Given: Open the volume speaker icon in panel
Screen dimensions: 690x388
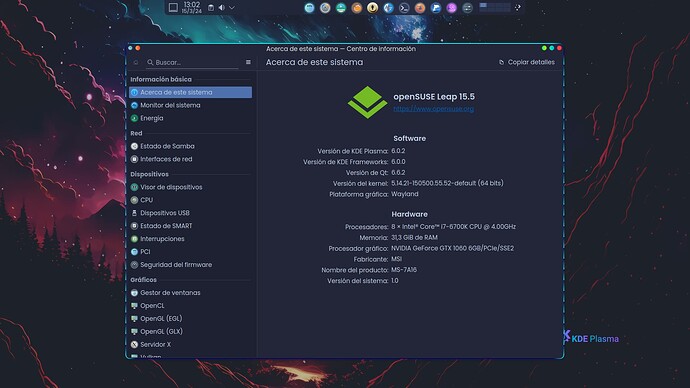Looking at the screenshot, I should click(221, 7).
